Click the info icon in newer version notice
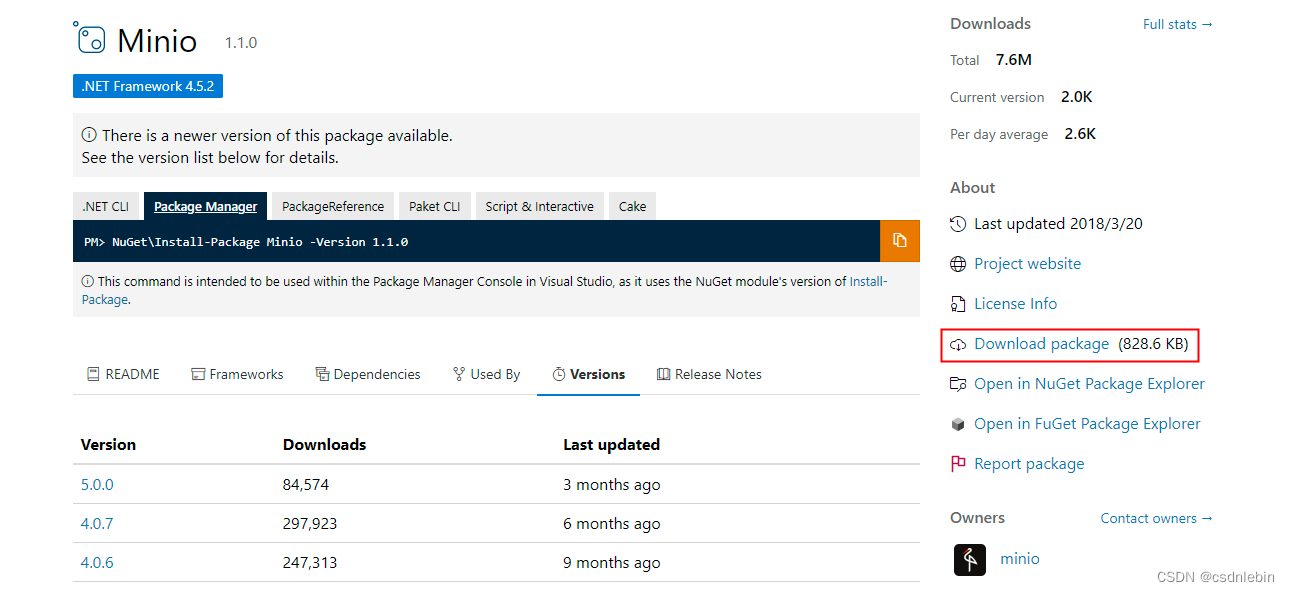Image resolution: width=1290 pixels, height=592 pixels. (89, 135)
